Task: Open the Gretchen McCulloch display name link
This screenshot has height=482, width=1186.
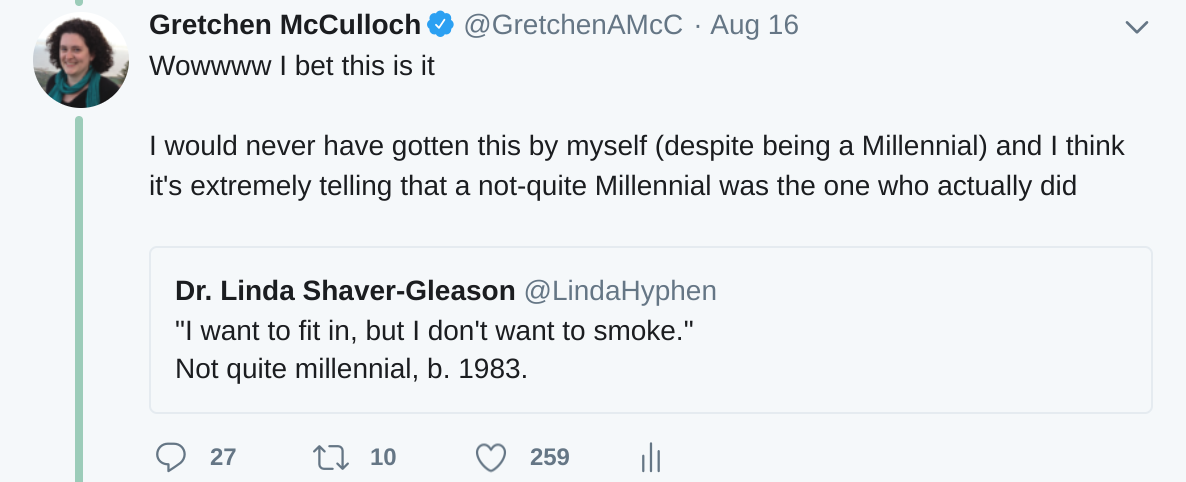Action: [x=285, y=25]
